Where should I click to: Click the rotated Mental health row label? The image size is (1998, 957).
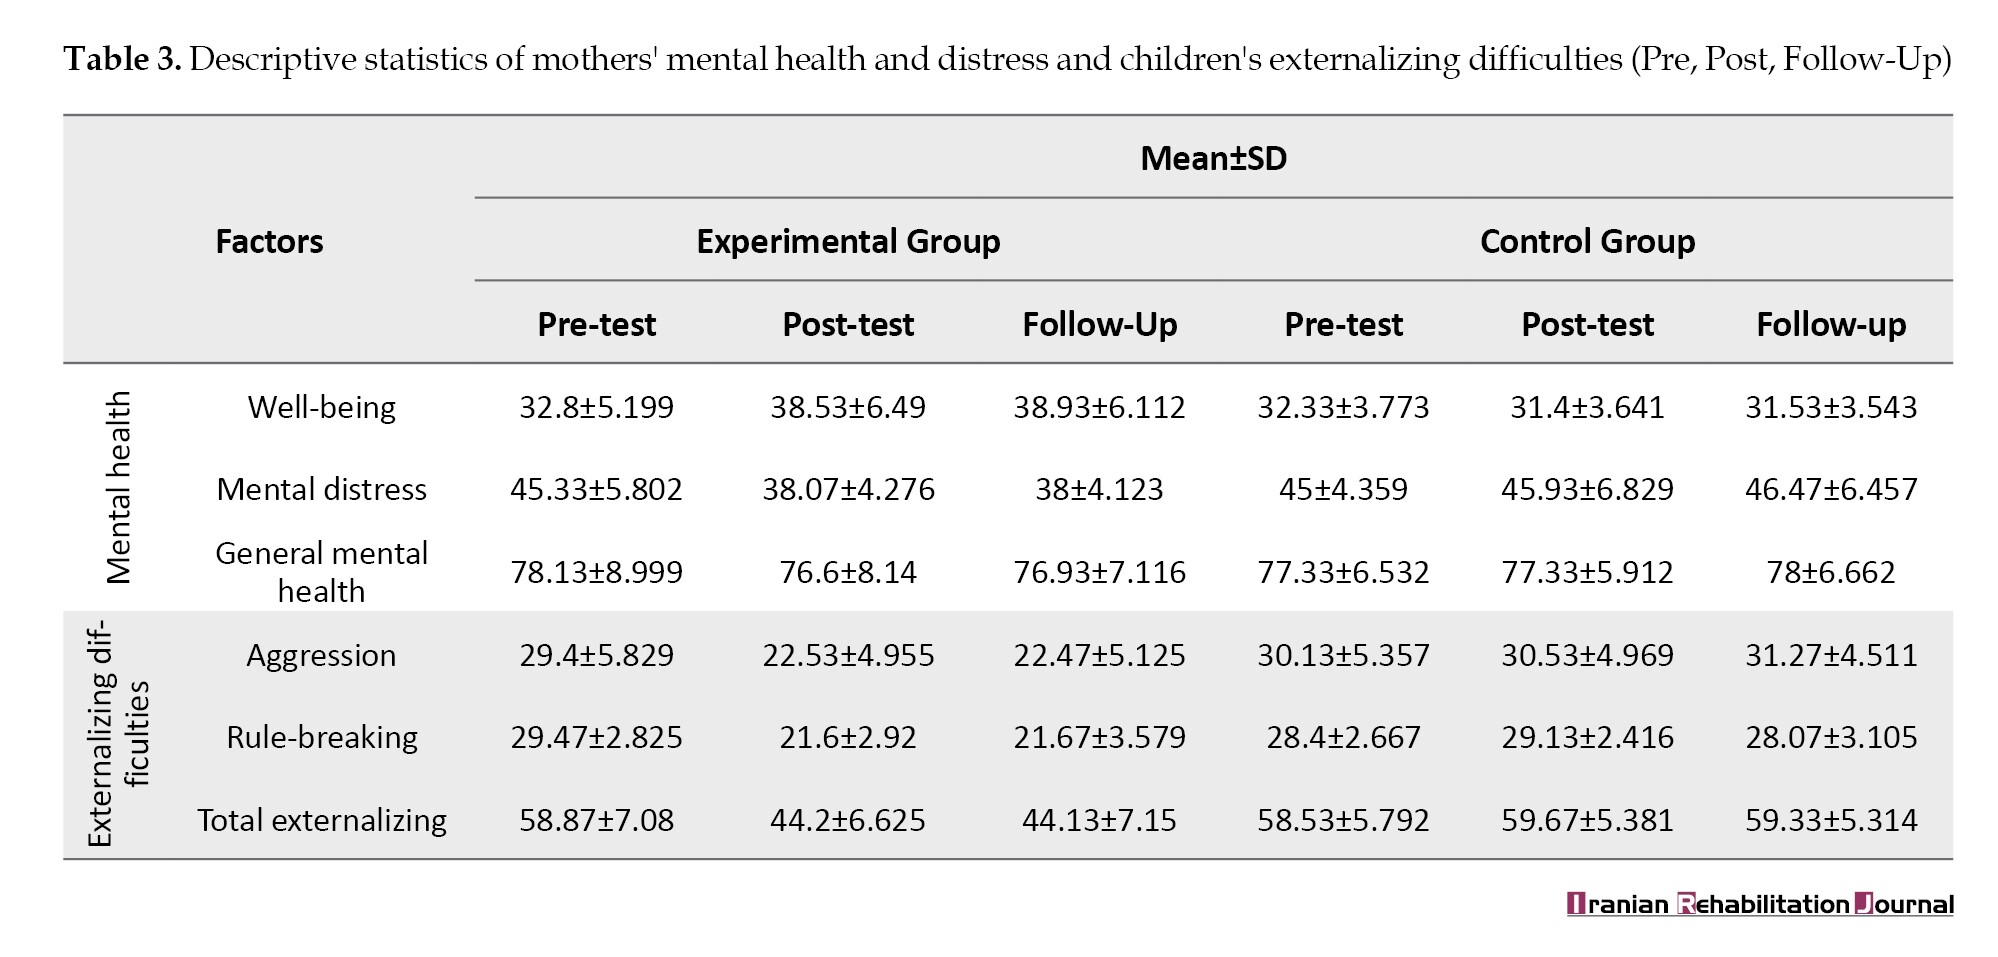pyautogui.click(x=119, y=487)
